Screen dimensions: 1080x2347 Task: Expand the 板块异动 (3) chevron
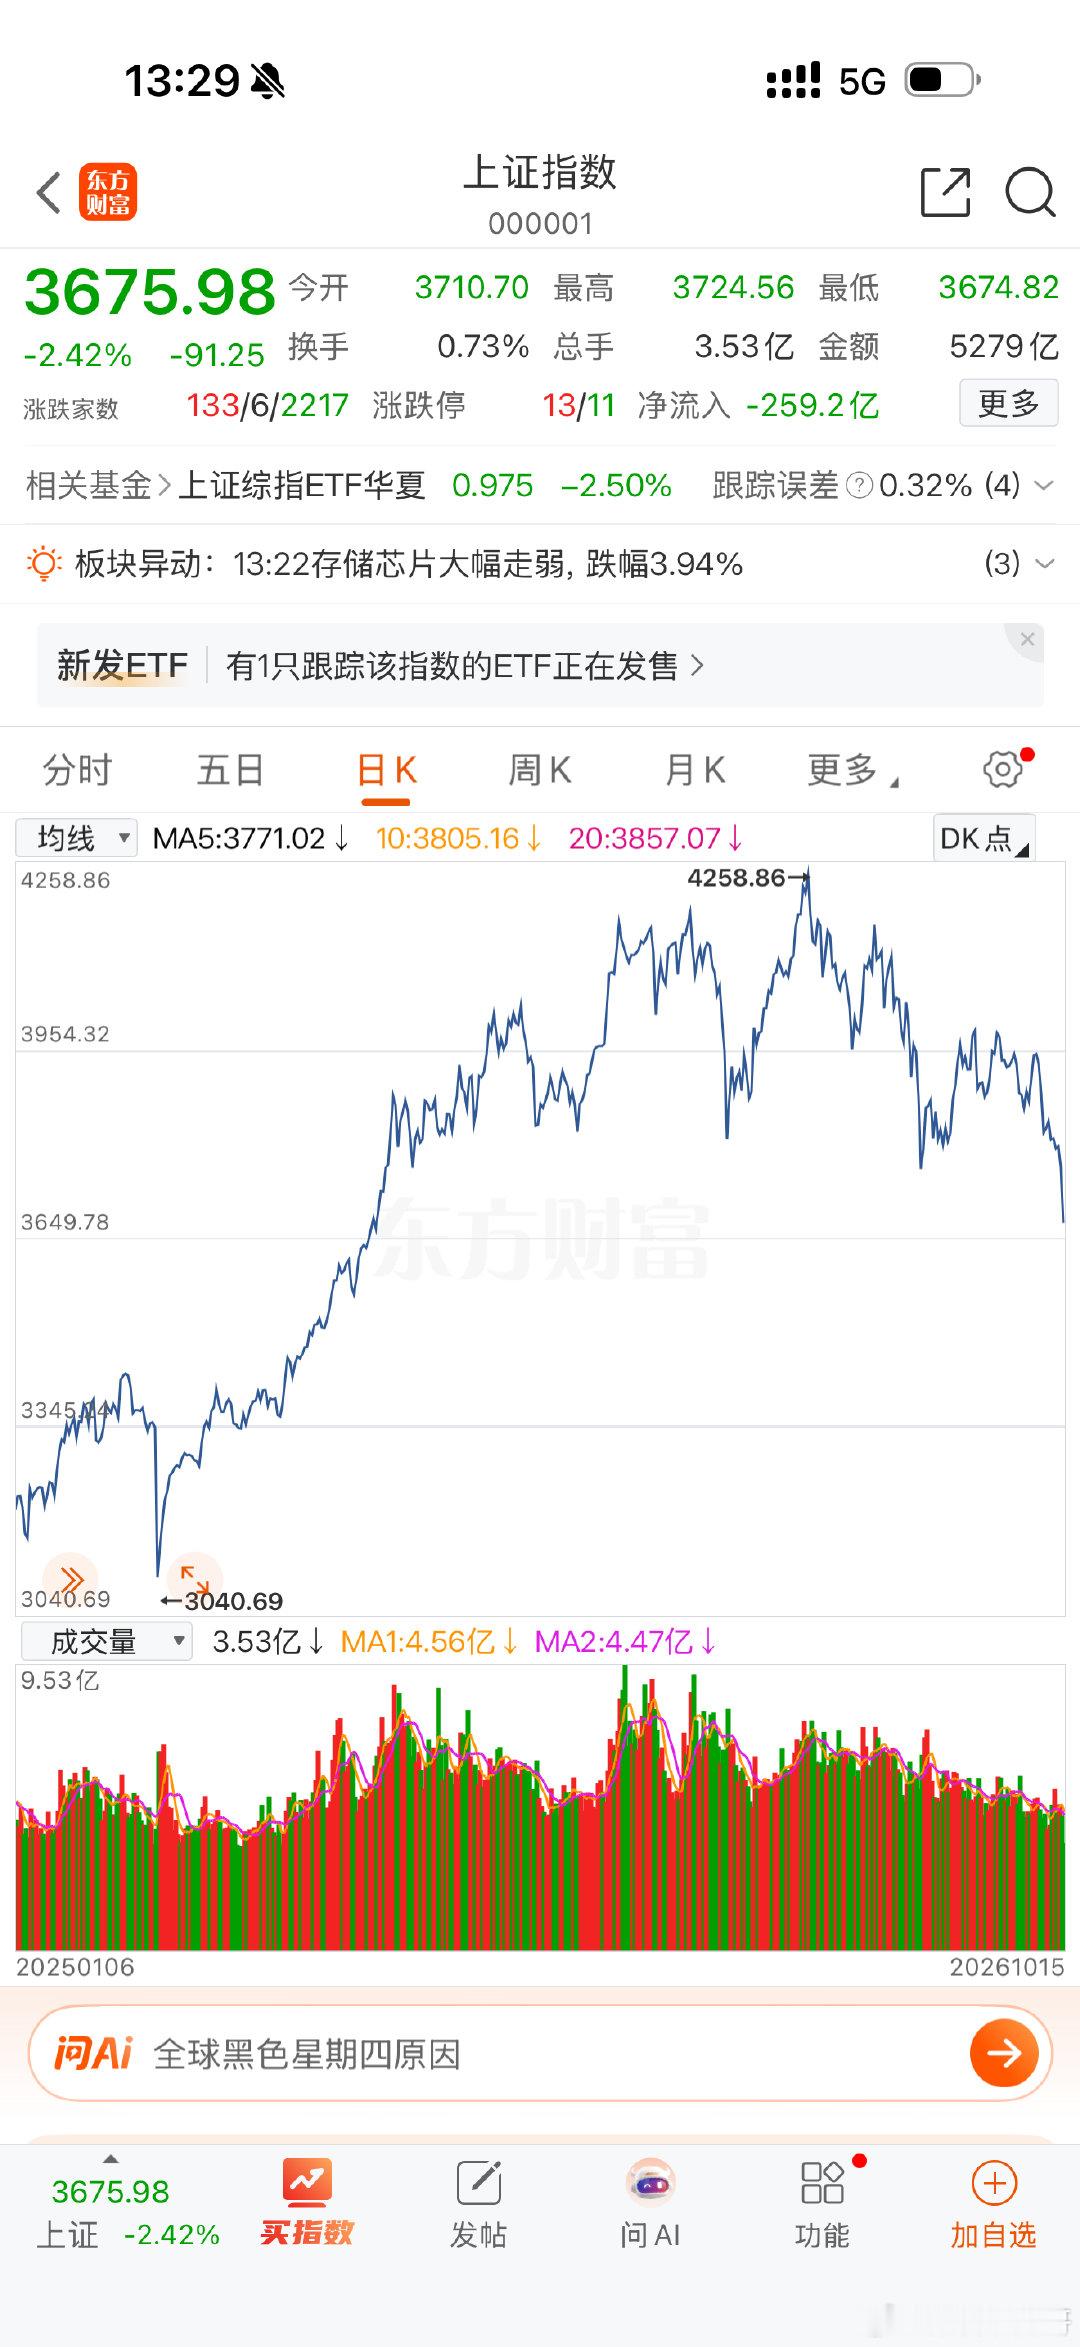(x=1044, y=564)
